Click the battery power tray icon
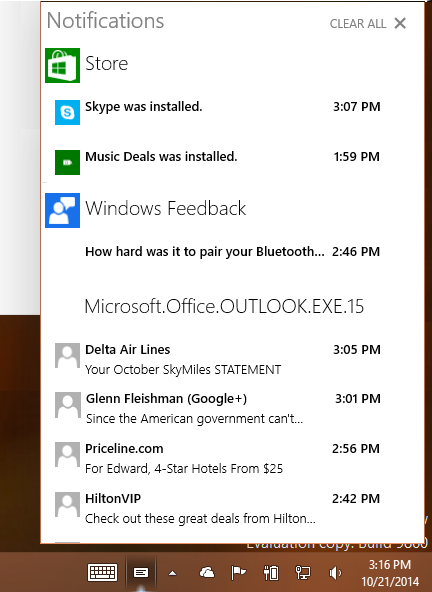The image size is (432, 592). click(x=271, y=573)
